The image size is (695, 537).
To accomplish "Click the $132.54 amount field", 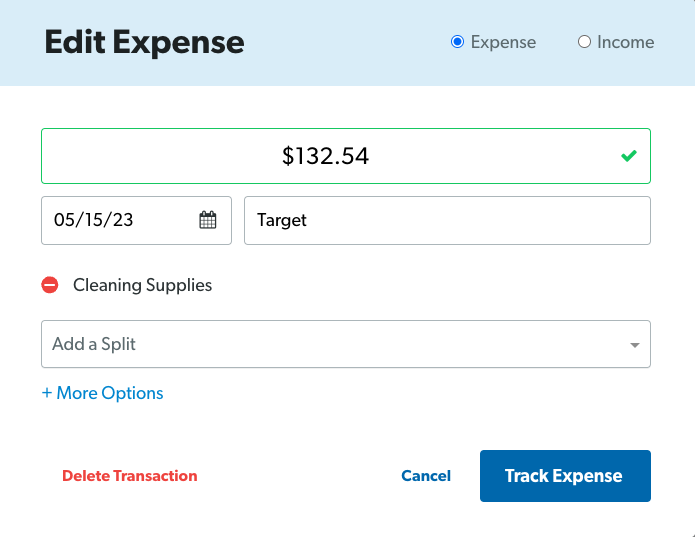I will pos(346,156).
